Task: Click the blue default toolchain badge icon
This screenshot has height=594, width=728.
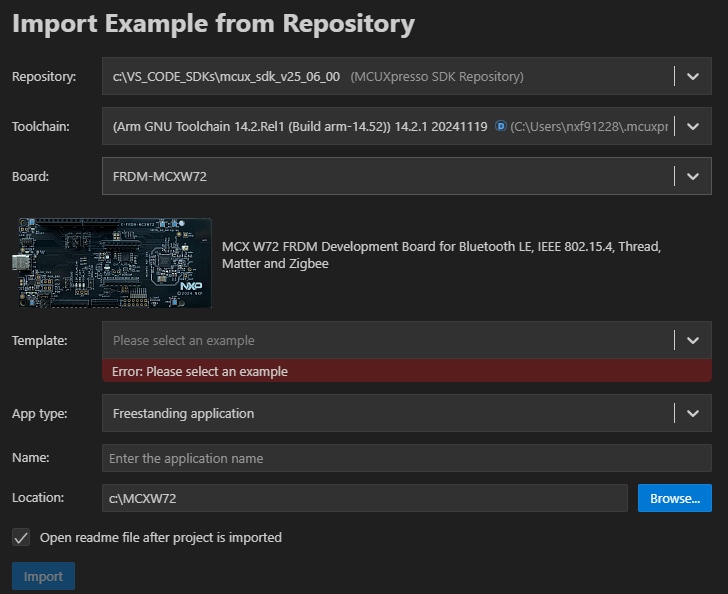Action: [x=500, y=126]
